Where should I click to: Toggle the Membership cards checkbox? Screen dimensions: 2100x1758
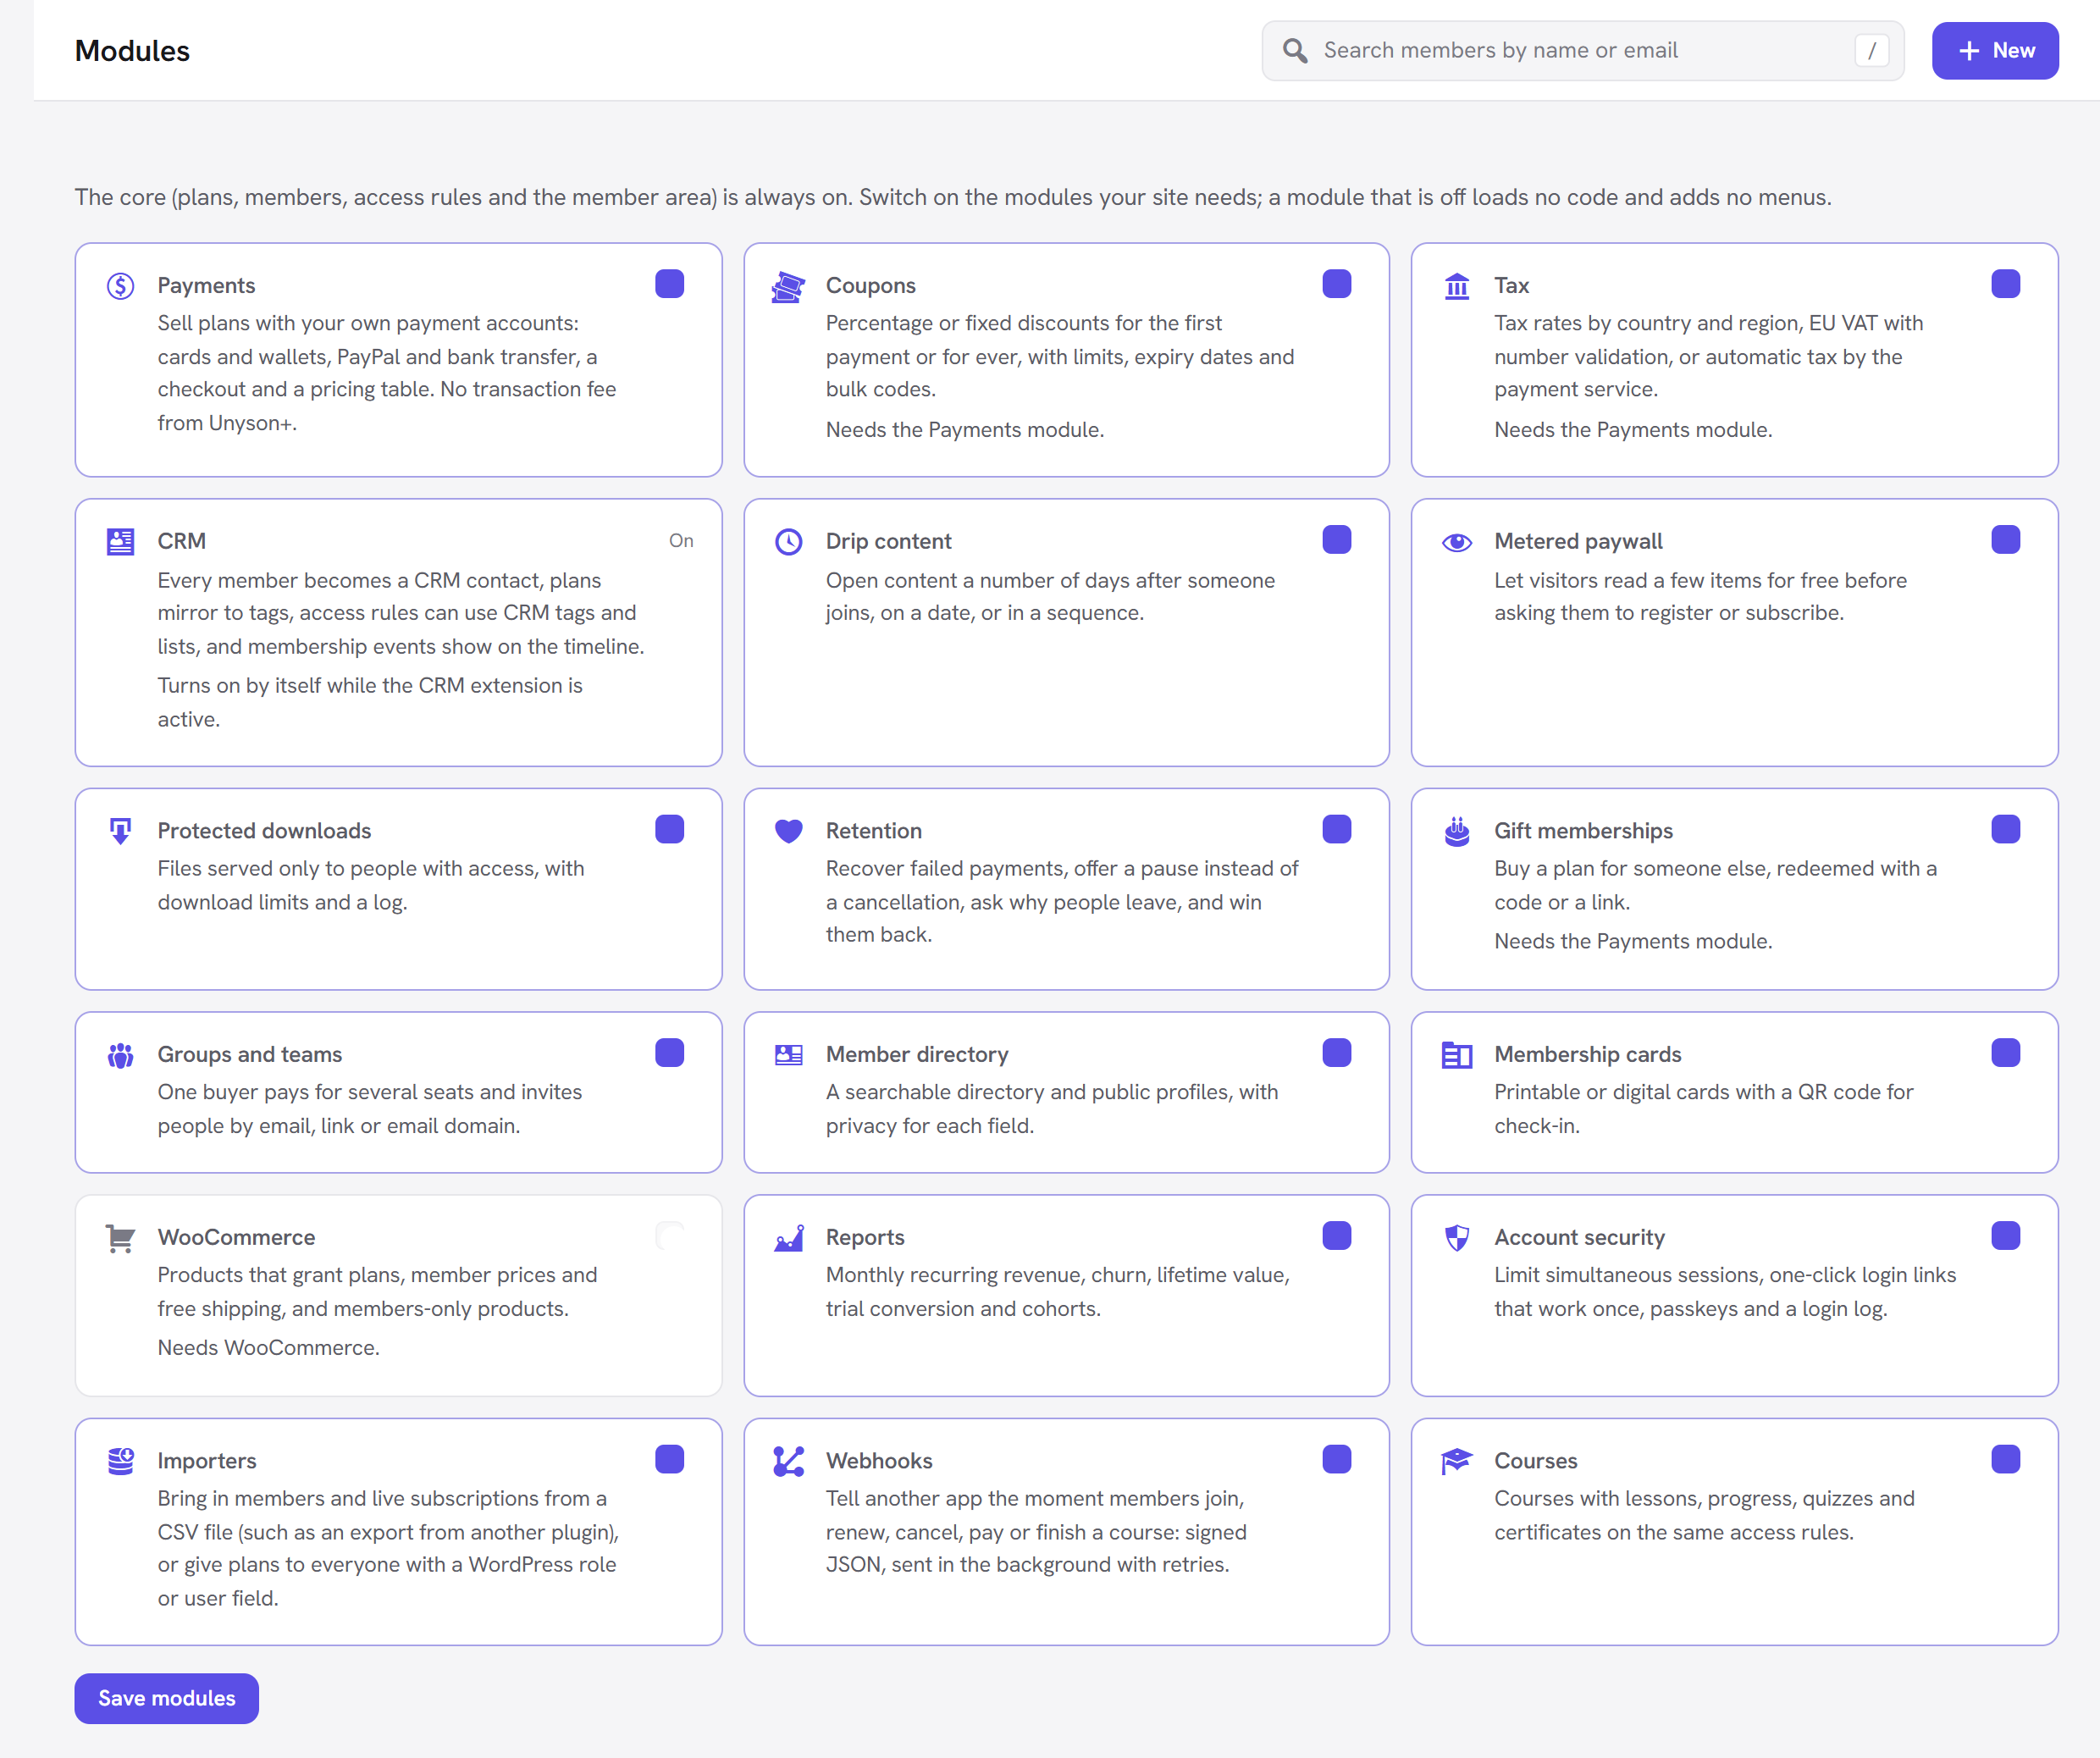pyautogui.click(x=2005, y=1053)
